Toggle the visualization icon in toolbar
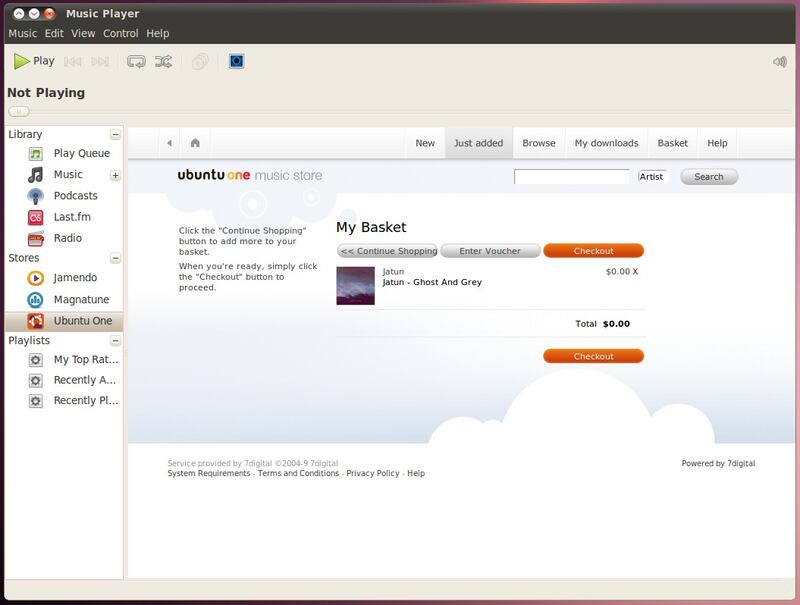Screen dimensions: 800x605 [236, 61]
